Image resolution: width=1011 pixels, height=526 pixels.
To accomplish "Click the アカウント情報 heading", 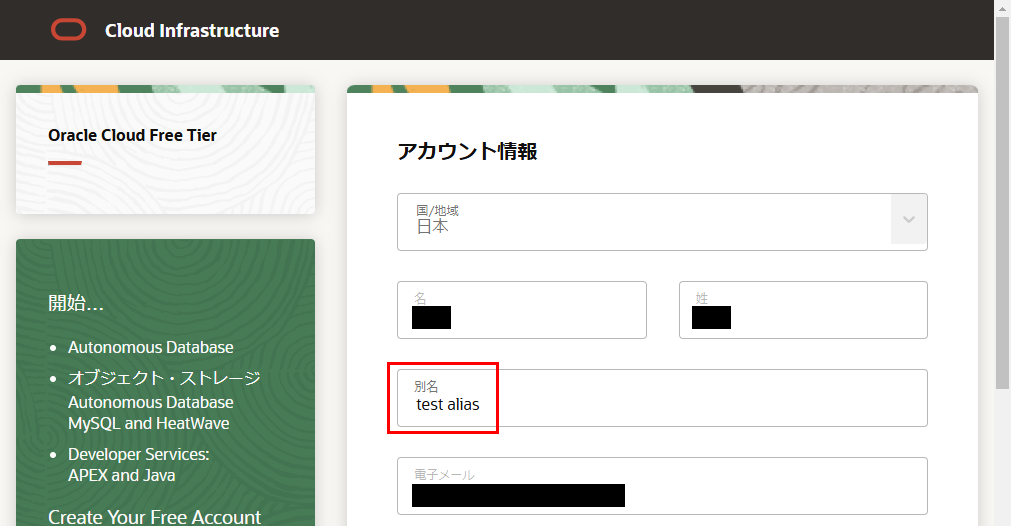I will coord(467,151).
